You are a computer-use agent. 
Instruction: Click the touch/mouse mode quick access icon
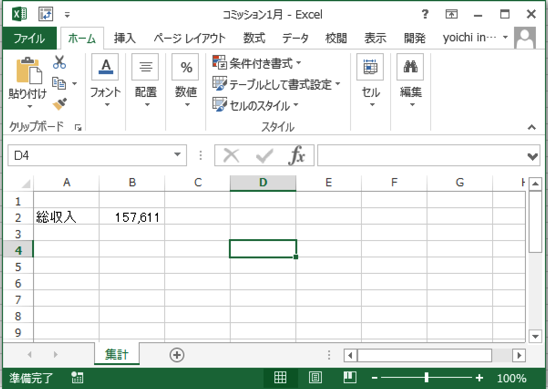coord(46,14)
